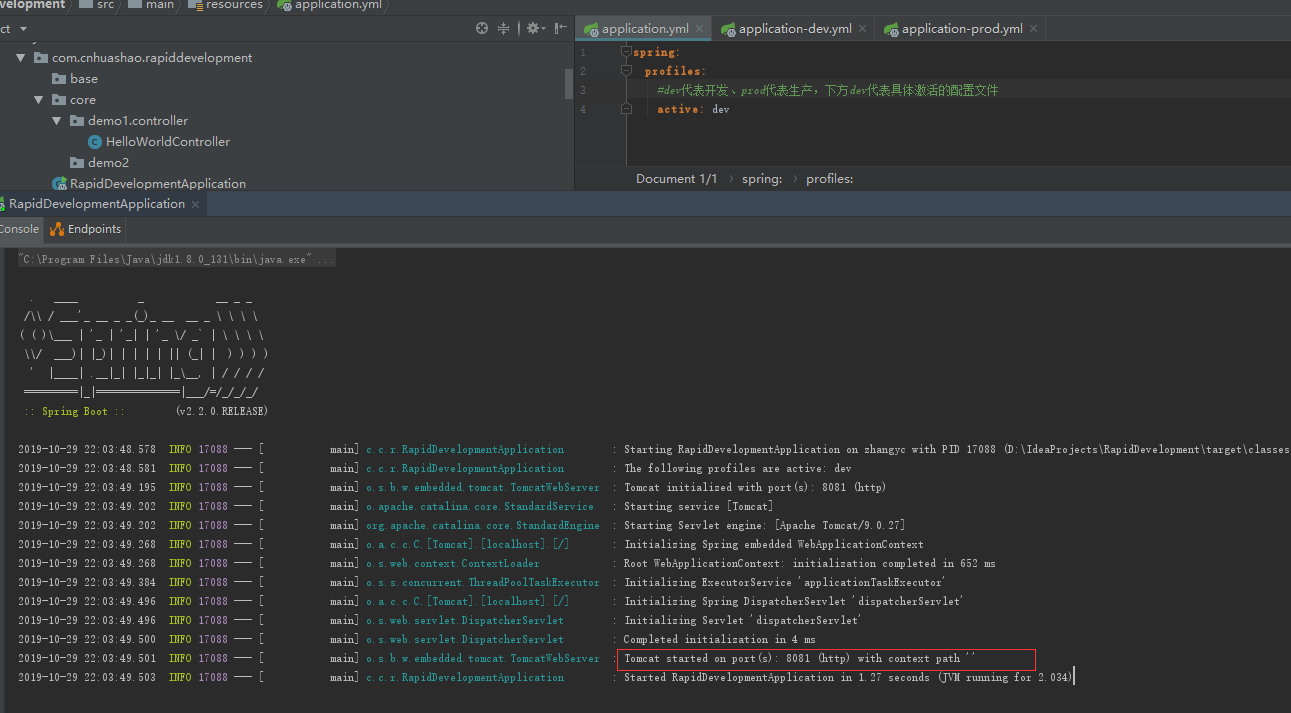Click the application.yml icon in navigation bar
Screen dimensions: 1291x713
click(285, 5)
